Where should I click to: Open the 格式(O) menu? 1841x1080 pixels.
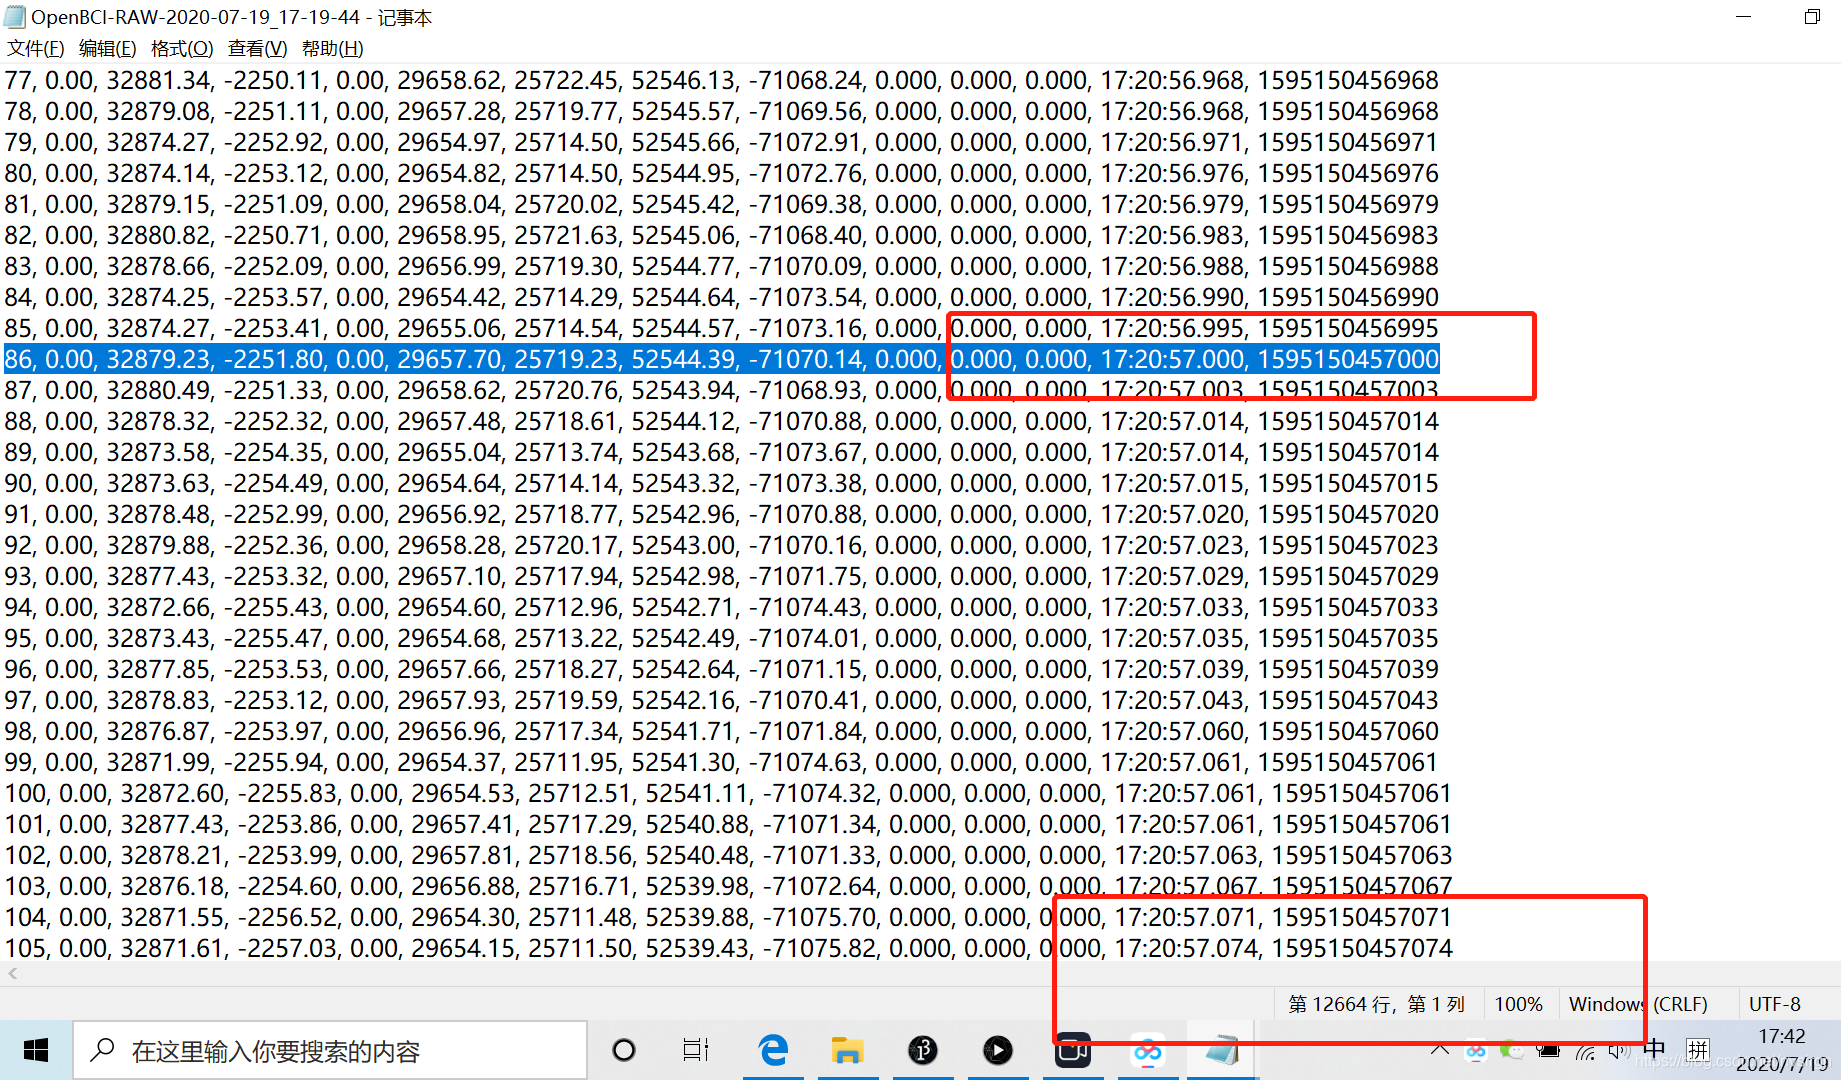coord(181,48)
